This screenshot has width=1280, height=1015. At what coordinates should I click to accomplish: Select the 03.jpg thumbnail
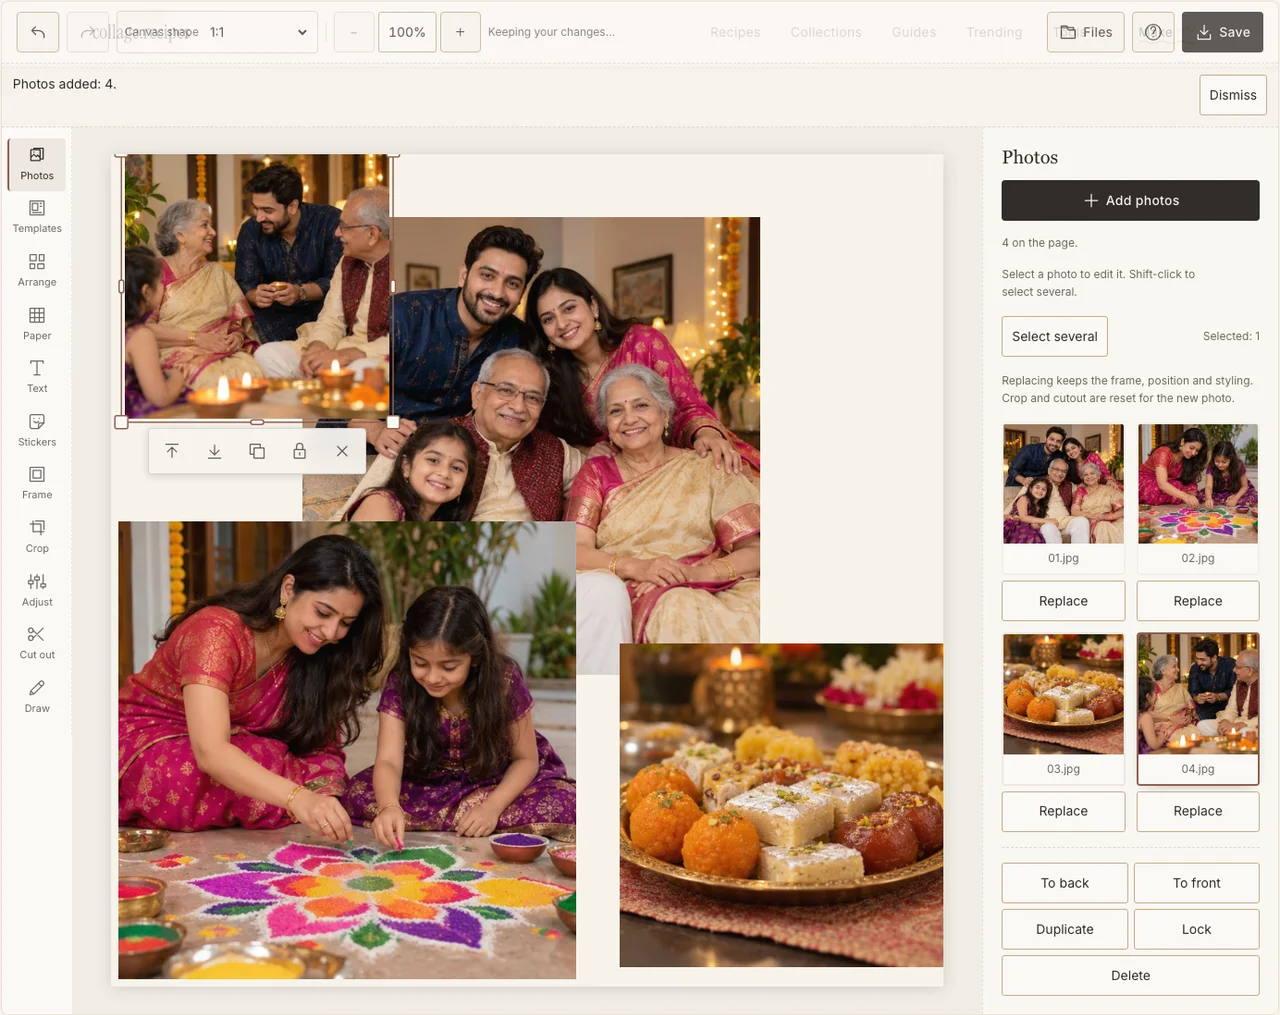click(1063, 708)
